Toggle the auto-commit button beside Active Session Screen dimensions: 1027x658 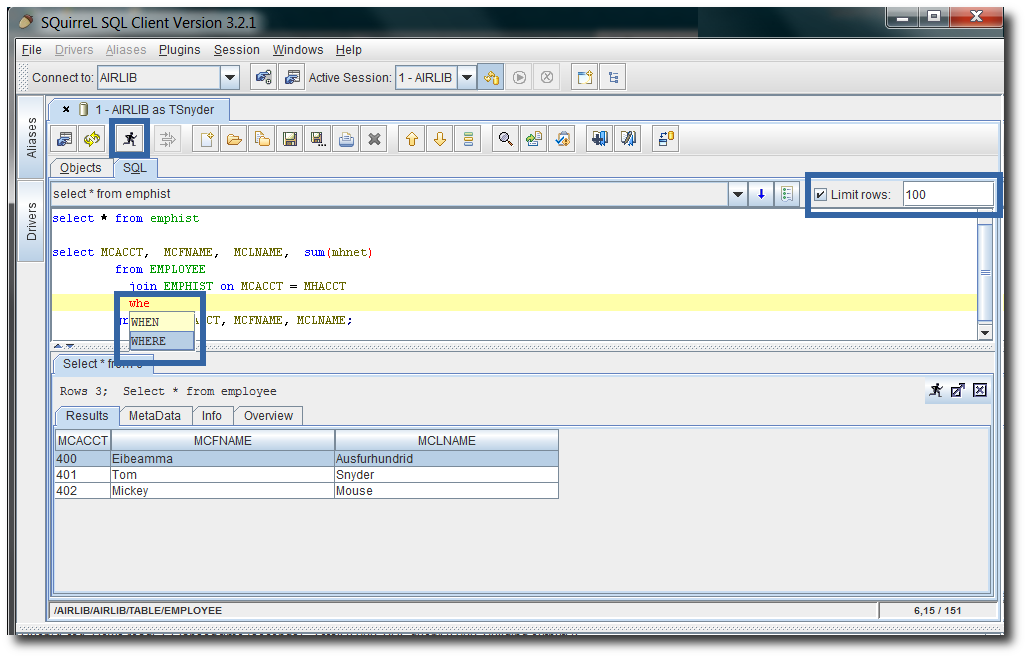(x=491, y=77)
